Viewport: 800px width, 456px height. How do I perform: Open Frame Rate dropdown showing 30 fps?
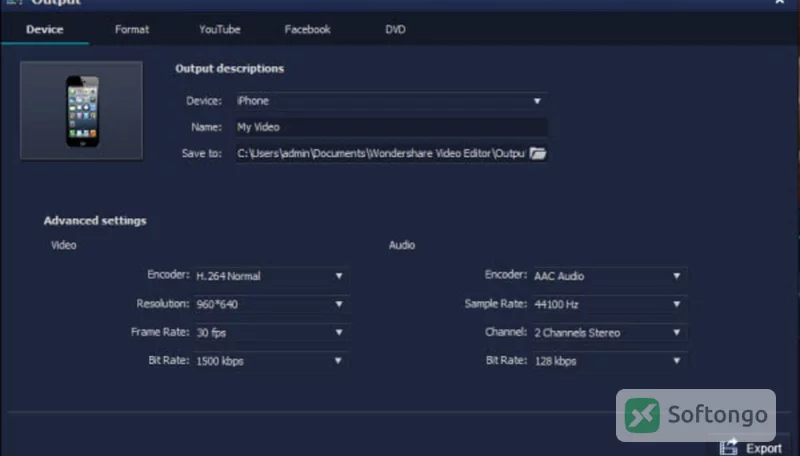[x=271, y=333]
